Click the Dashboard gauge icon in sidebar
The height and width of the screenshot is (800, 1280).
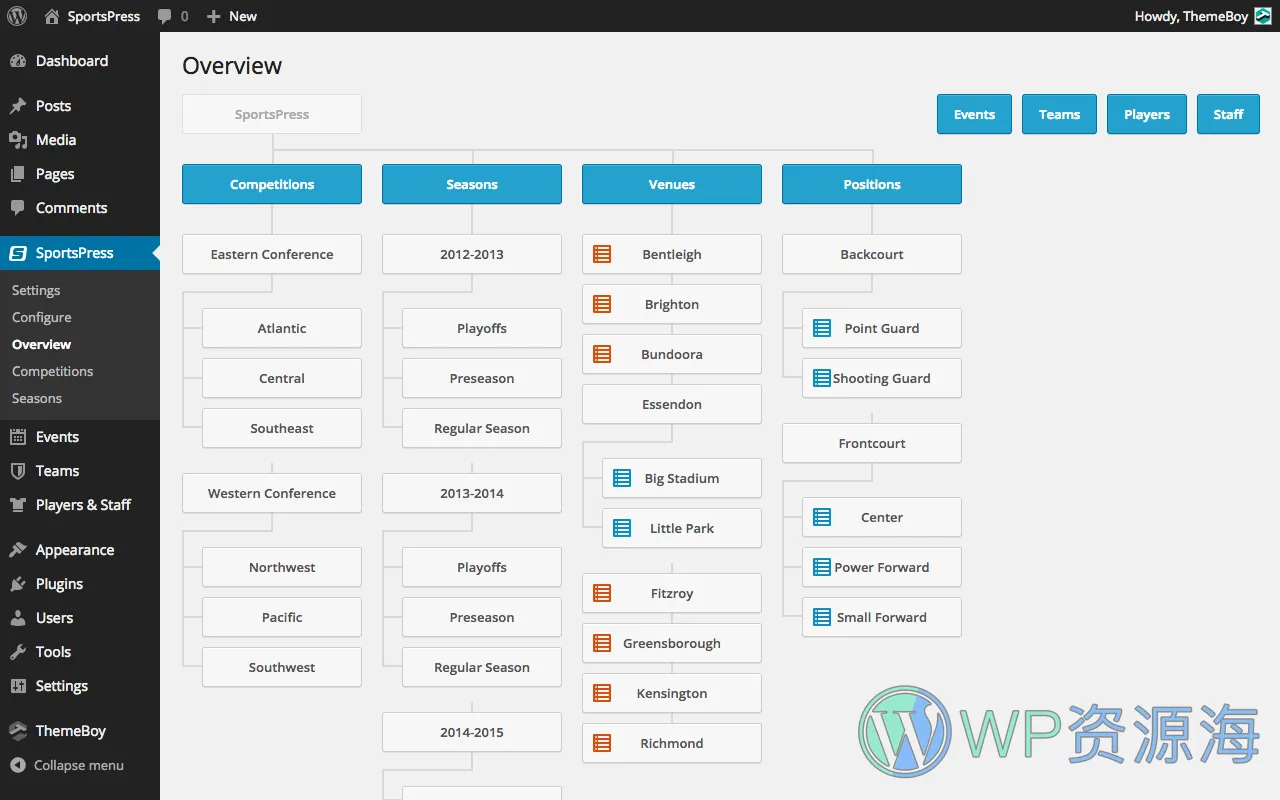tap(18, 61)
